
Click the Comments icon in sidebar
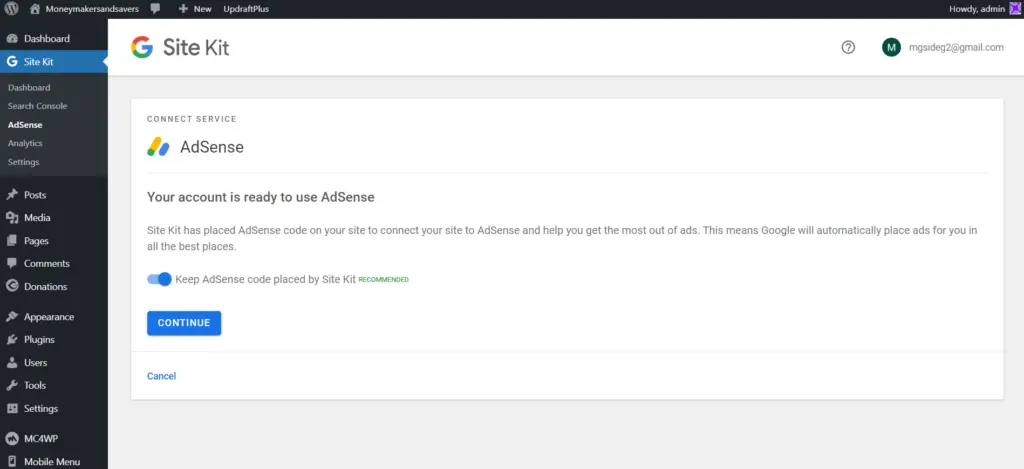12,263
